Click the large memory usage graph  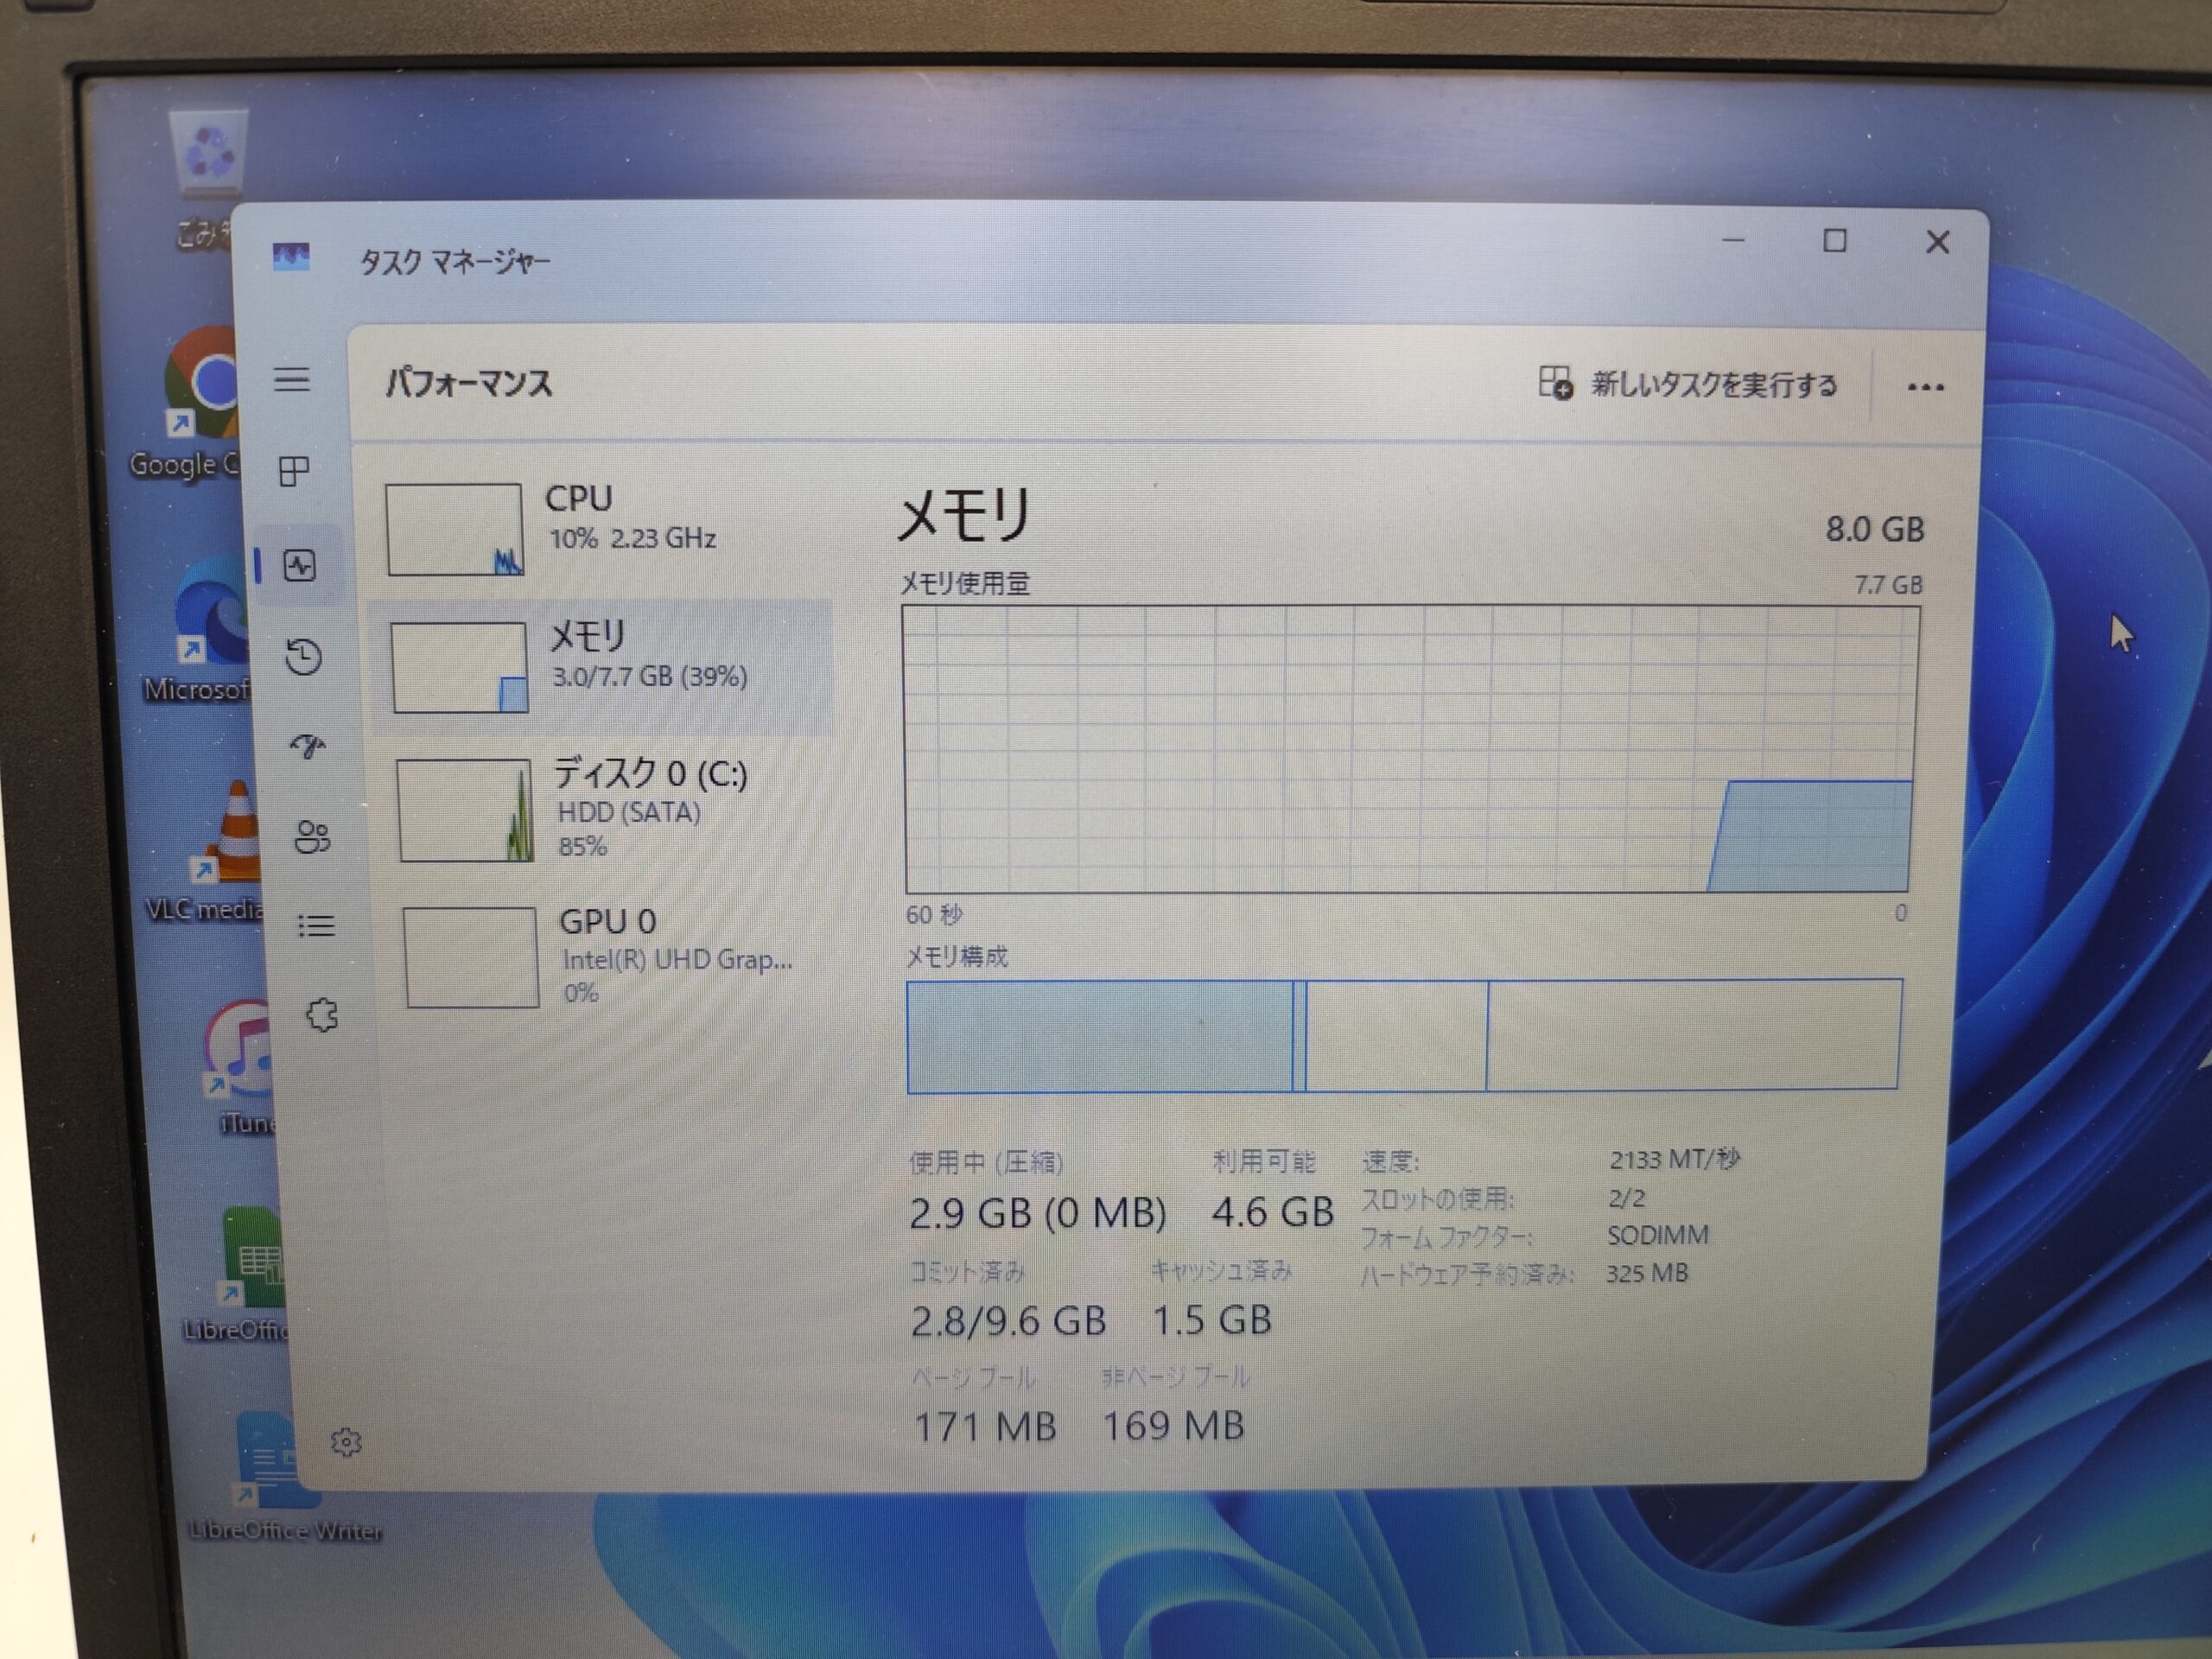pyautogui.click(x=1411, y=748)
